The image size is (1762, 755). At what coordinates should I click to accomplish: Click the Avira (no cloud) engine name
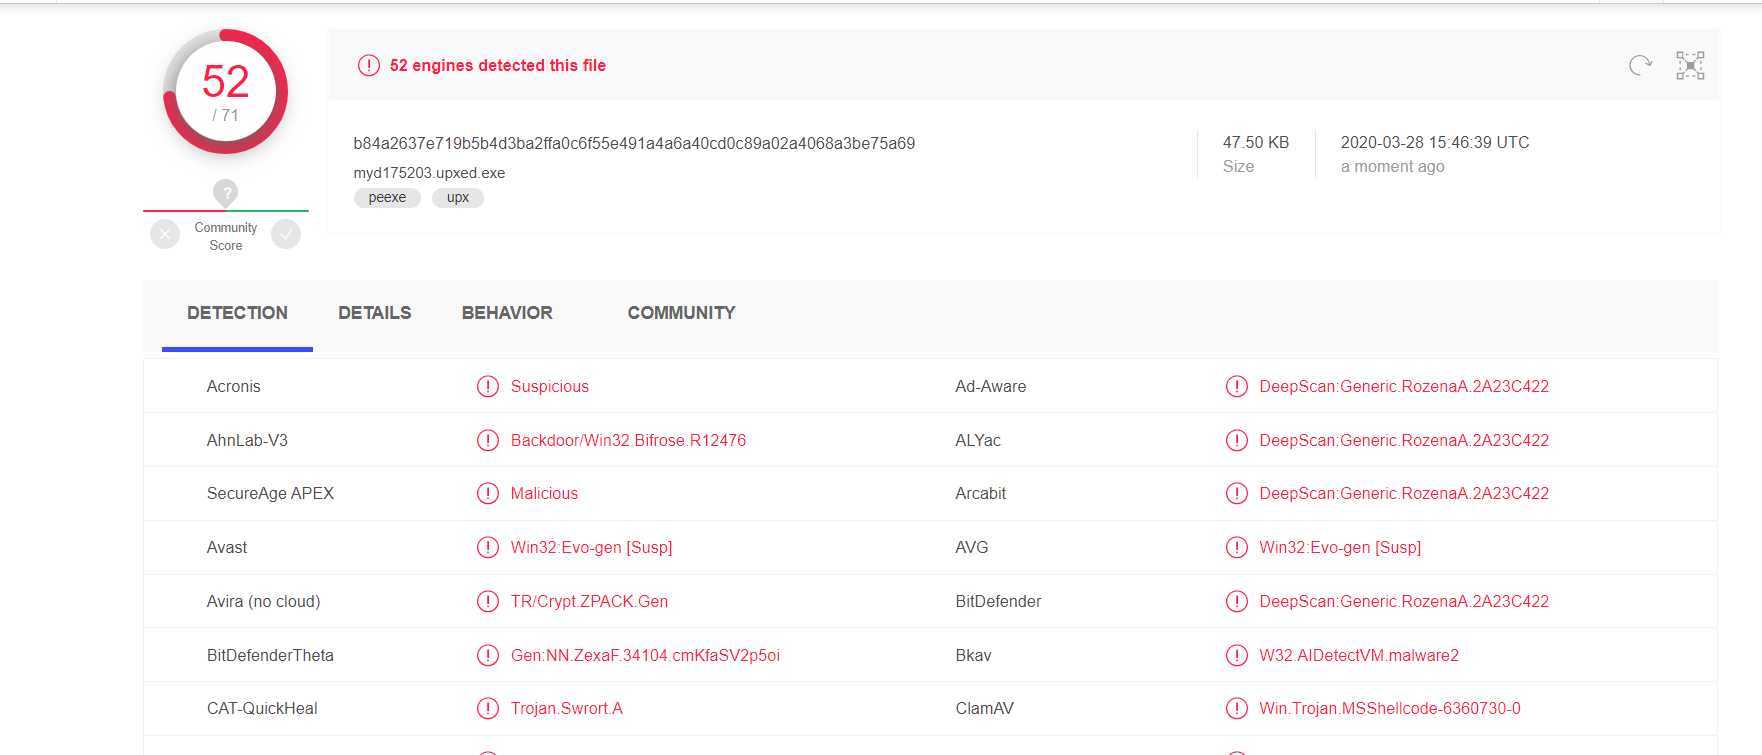[263, 601]
